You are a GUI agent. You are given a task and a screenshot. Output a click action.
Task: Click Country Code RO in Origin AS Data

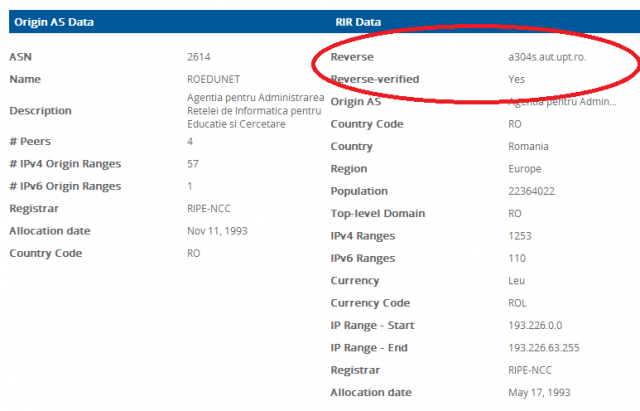point(193,253)
